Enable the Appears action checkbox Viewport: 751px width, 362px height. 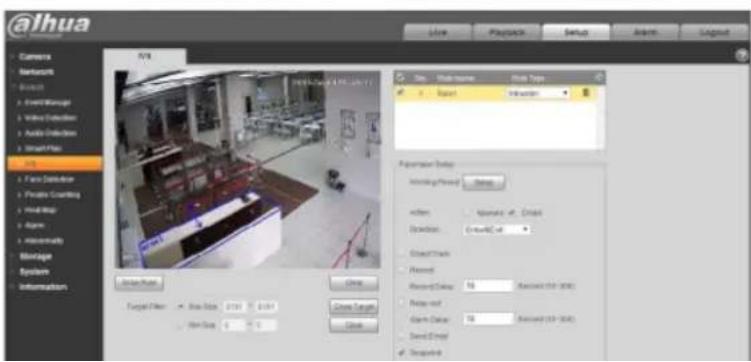click(467, 213)
